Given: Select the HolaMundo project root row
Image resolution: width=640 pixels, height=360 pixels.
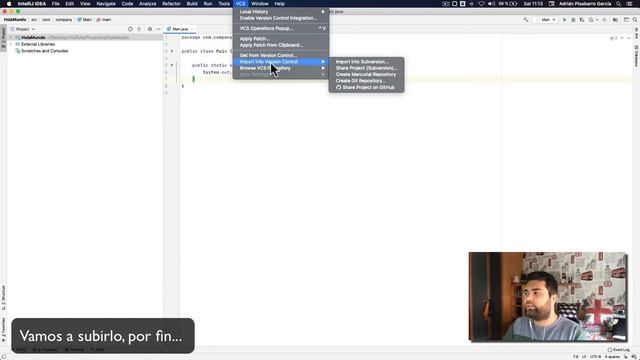Looking at the screenshot, I should pyautogui.click(x=85, y=37).
